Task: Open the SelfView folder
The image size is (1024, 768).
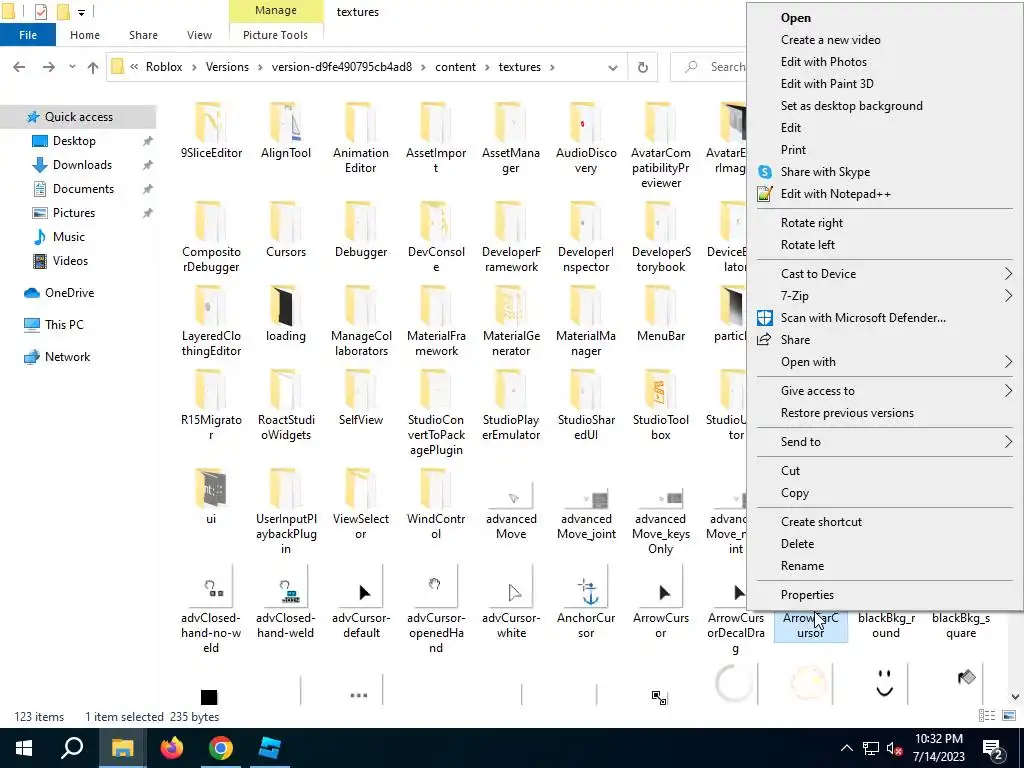Action: [360, 397]
